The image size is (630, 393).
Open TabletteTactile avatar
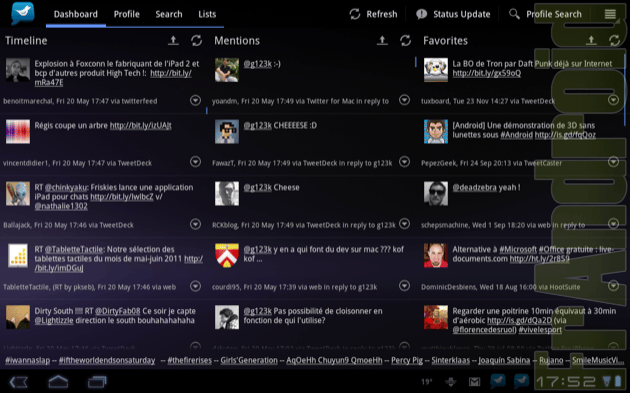click(18, 255)
